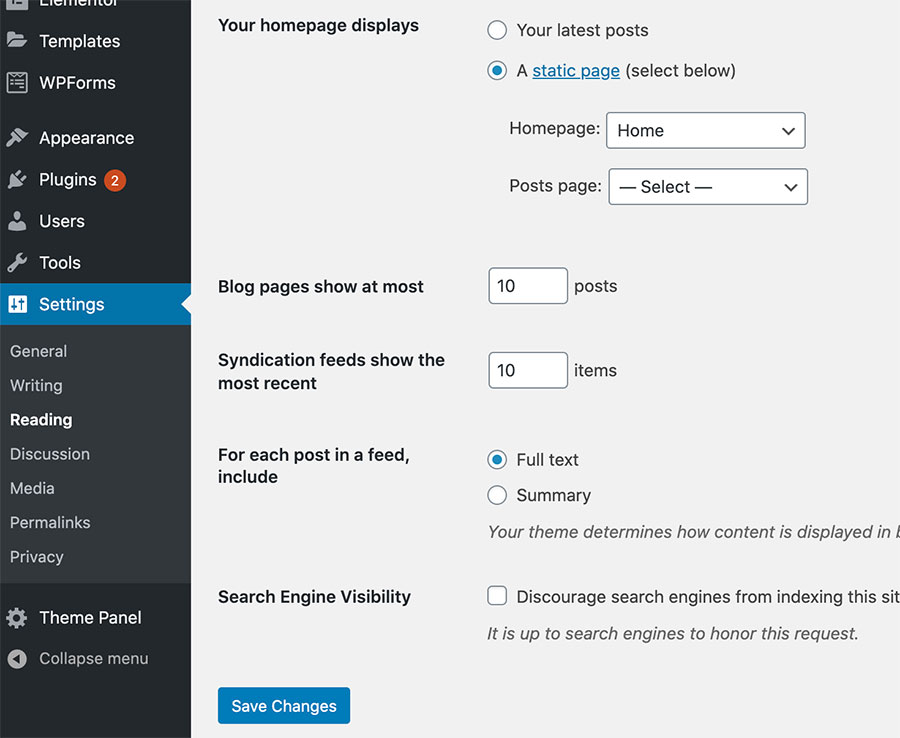Image resolution: width=900 pixels, height=738 pixels.
Task: Open the Permalinks settings submenu
Action: 50,523
